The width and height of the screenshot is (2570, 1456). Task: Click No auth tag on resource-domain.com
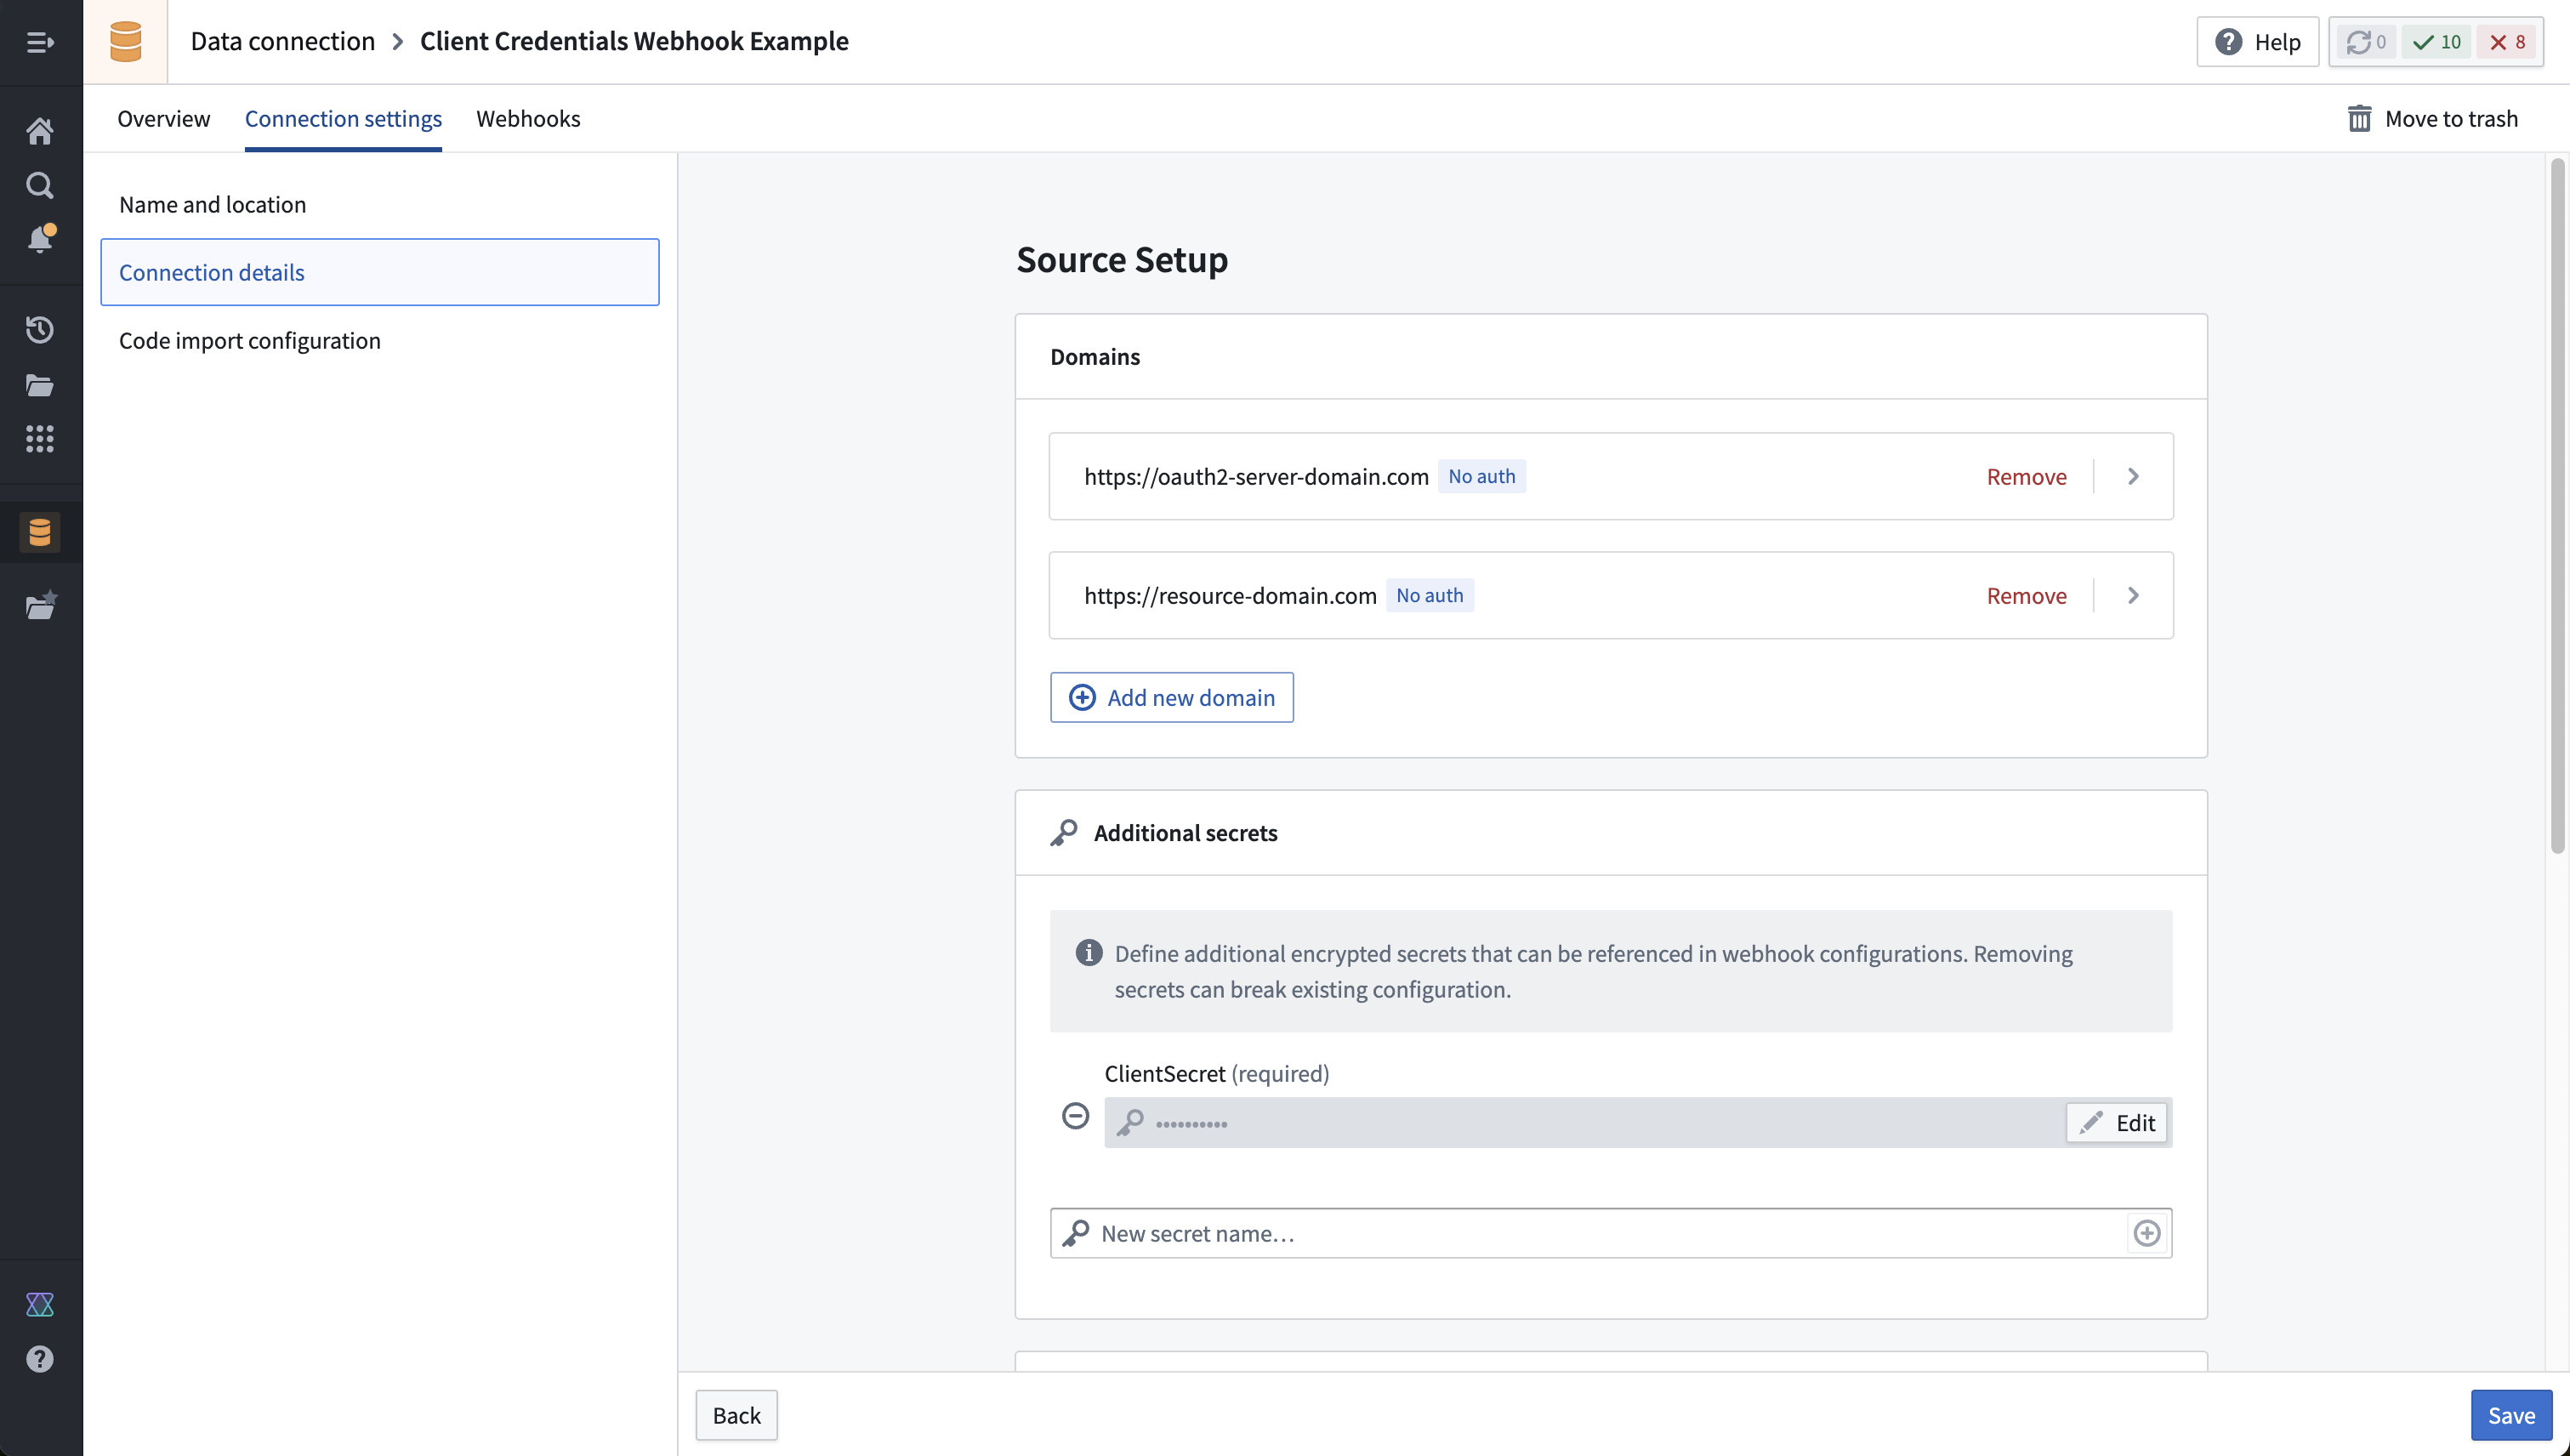click(x=1429, y=596)
